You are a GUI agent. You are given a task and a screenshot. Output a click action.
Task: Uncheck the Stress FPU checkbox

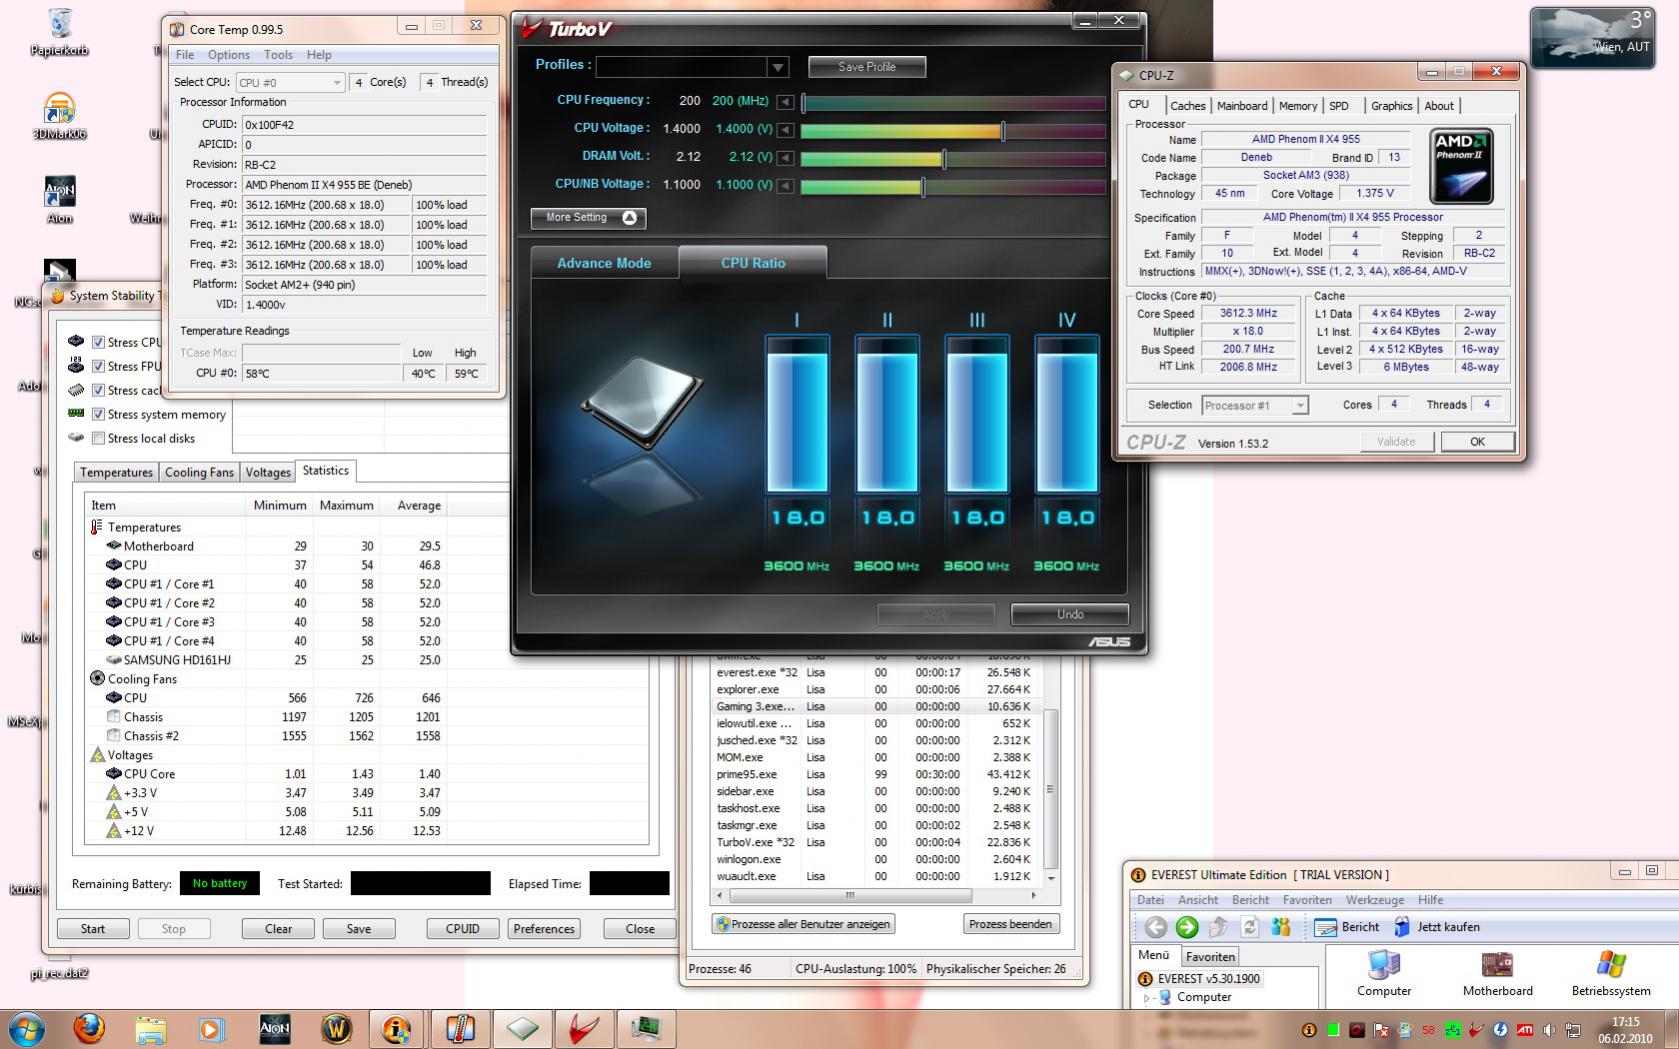98,366
